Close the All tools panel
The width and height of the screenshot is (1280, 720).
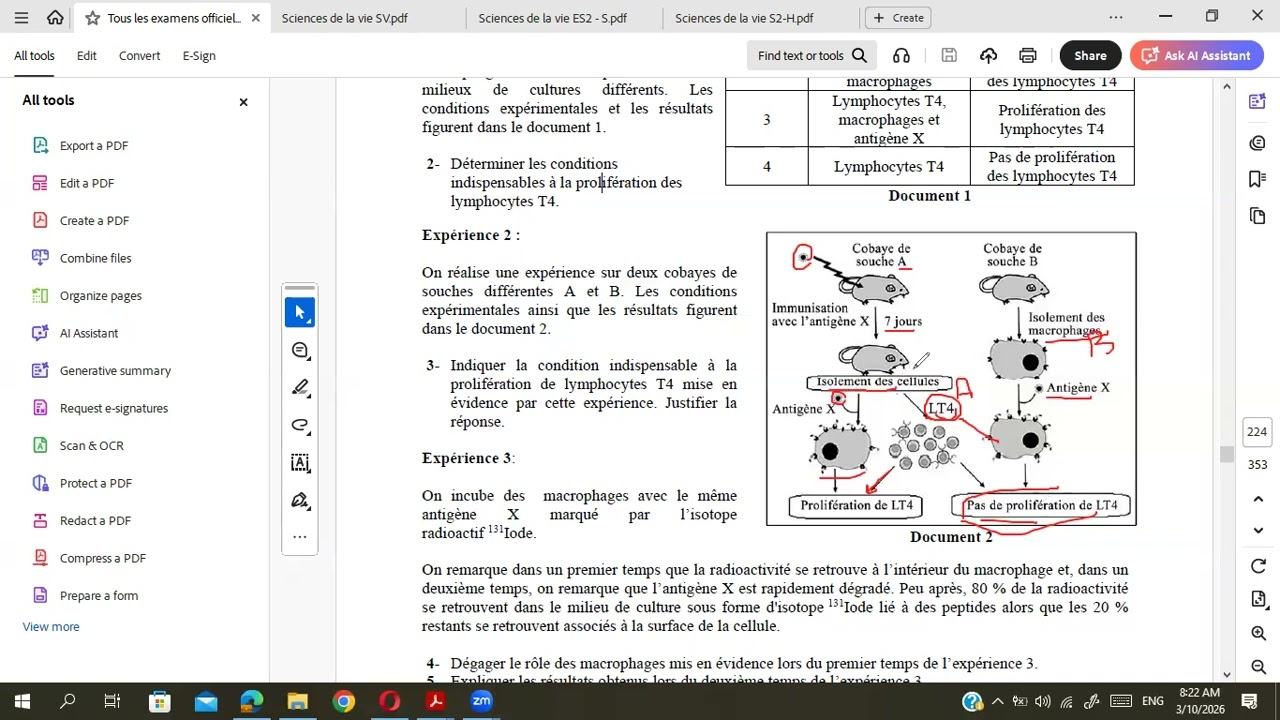pos(243,102)
